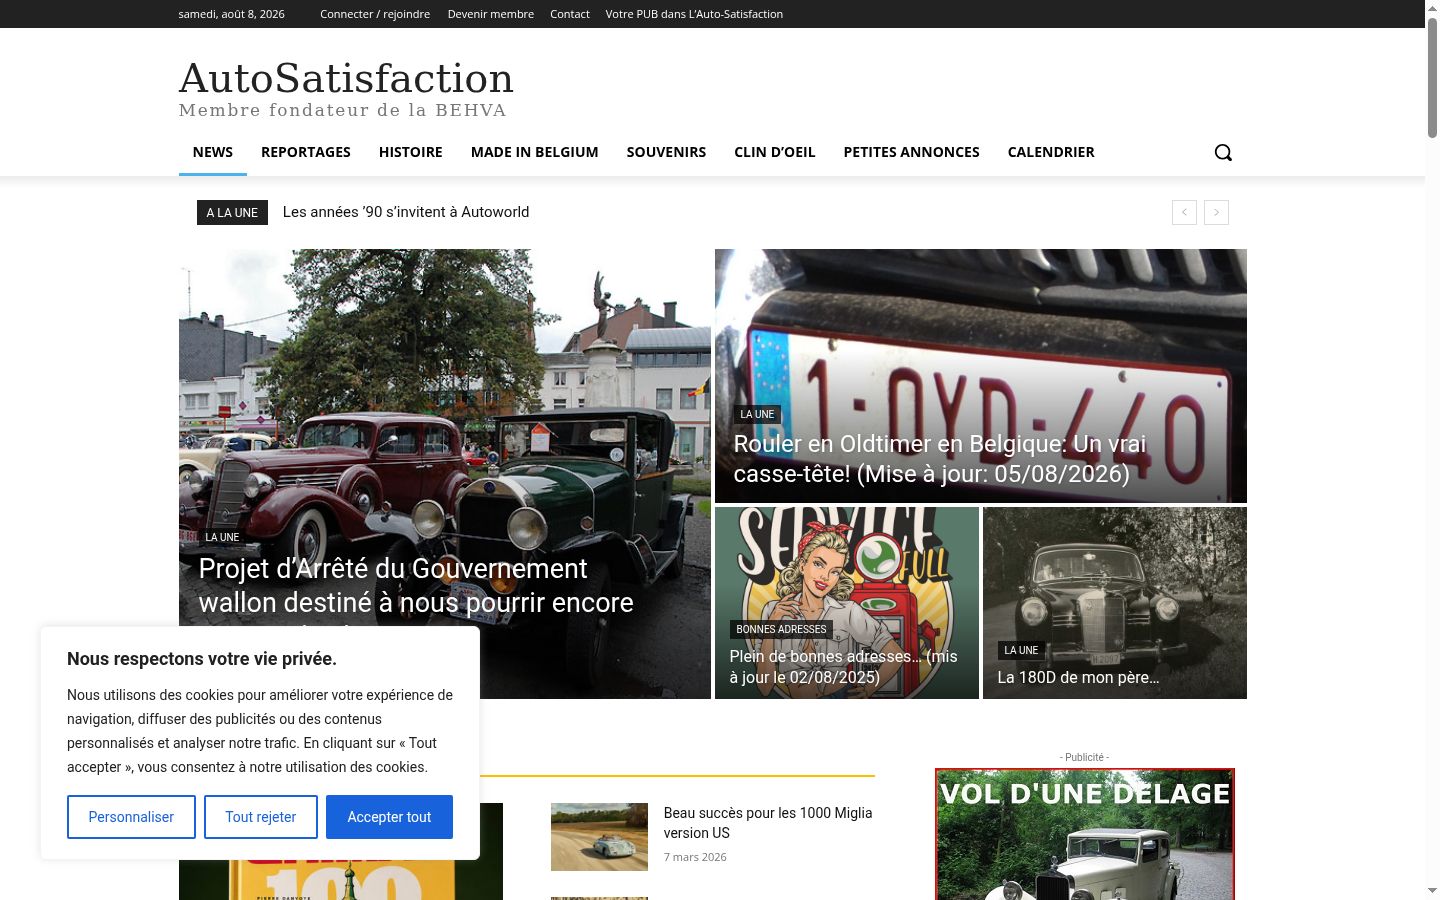
Task: Accept cookies with Accepter tout
Action: click(x=389, y=817)
